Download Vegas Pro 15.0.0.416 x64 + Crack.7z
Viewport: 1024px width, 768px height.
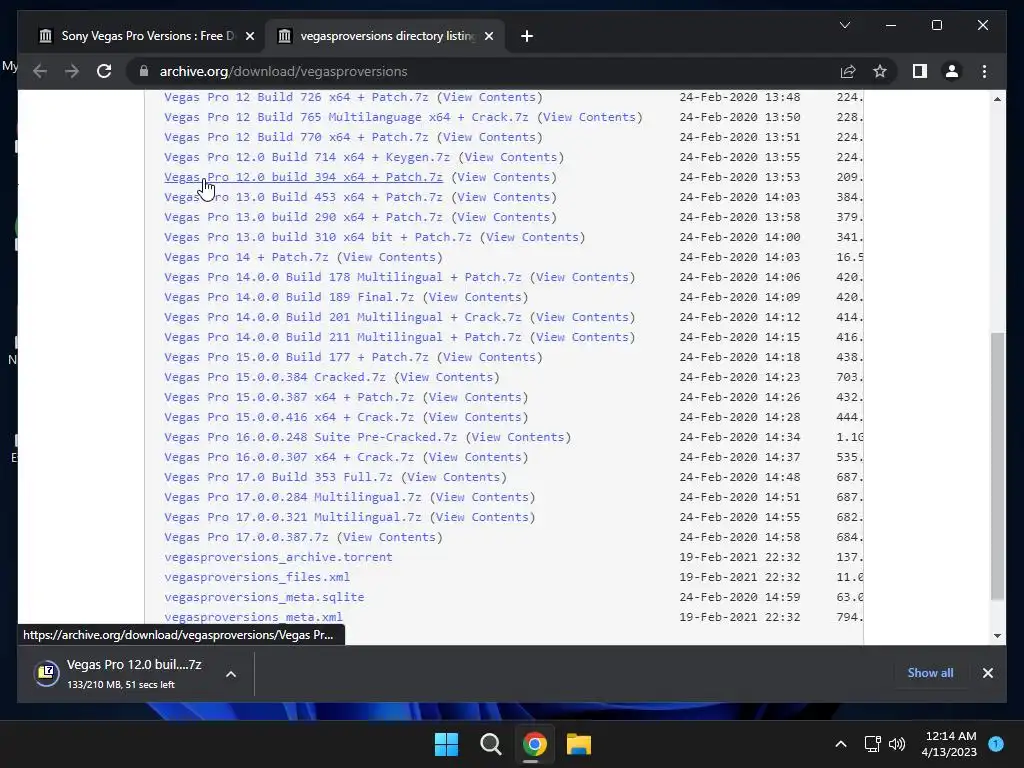point(289,417)
